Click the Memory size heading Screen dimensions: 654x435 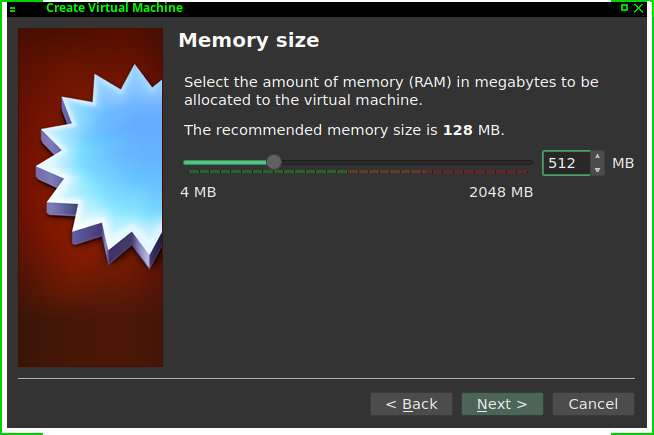248,41
